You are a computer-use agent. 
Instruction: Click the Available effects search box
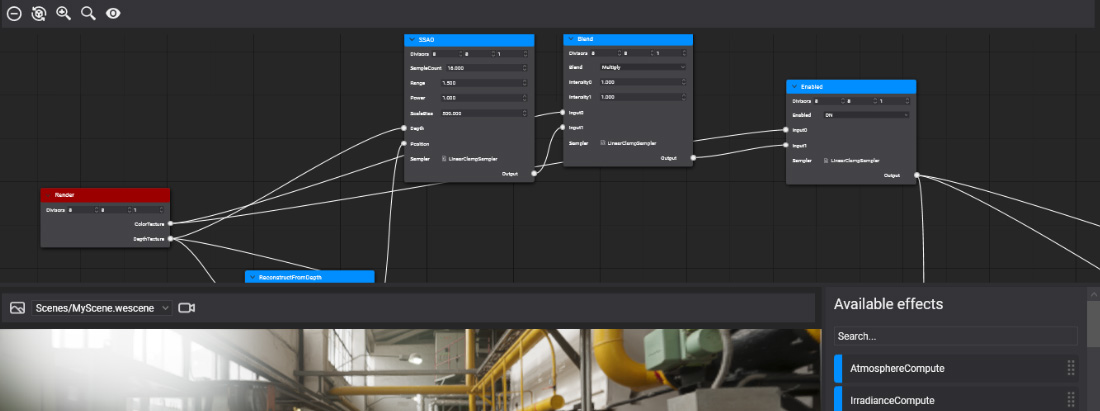(955, 337)
